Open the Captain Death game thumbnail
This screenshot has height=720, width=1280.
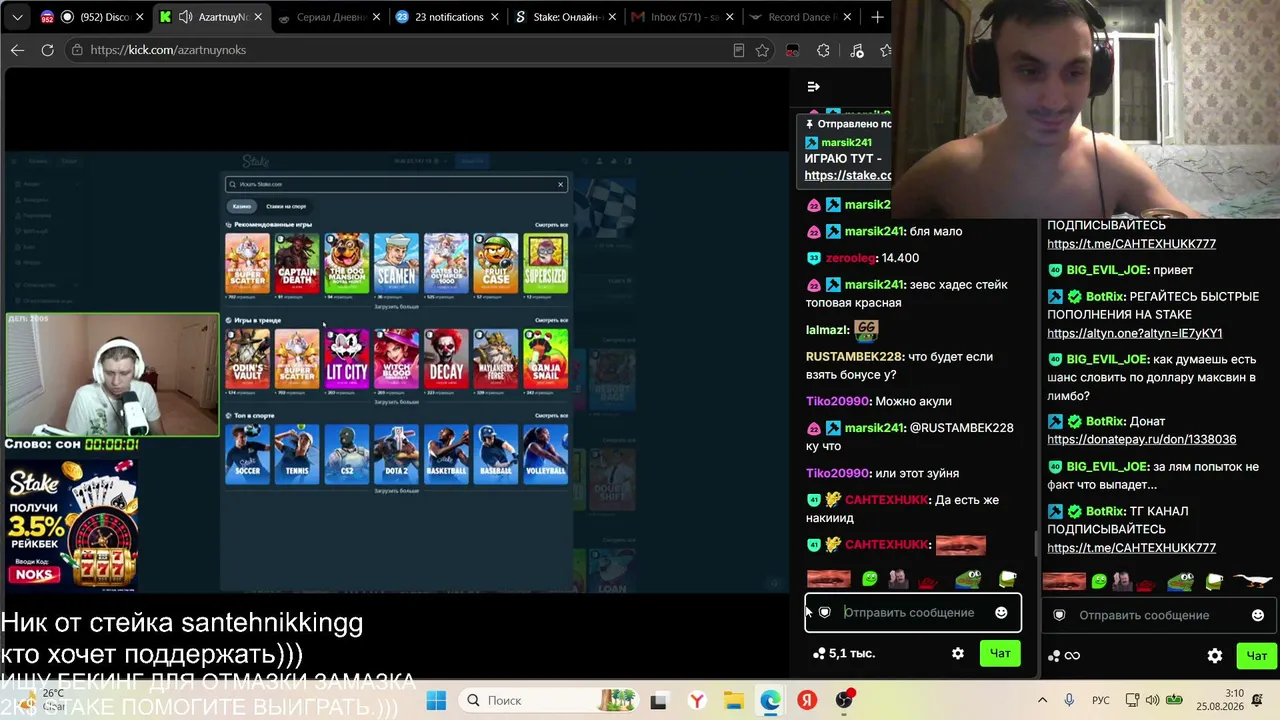coord(297,263)
